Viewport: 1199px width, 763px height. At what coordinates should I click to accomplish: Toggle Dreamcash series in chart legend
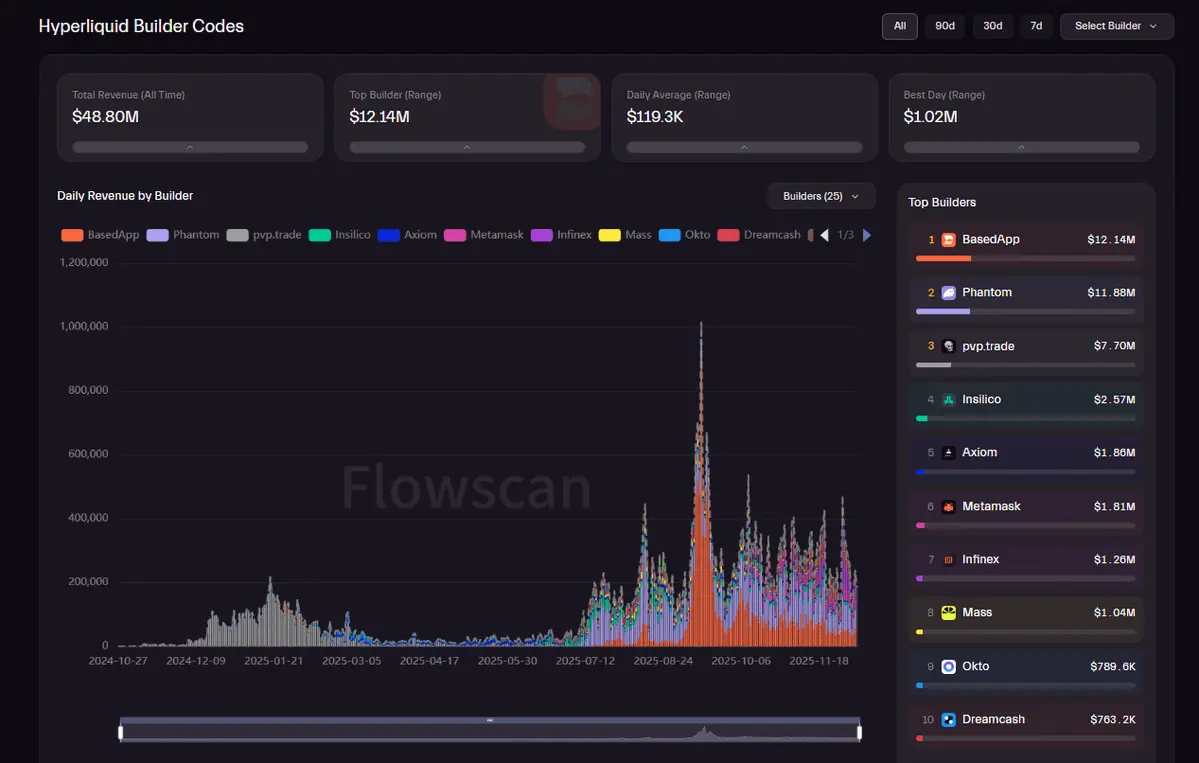pos(759,235)
